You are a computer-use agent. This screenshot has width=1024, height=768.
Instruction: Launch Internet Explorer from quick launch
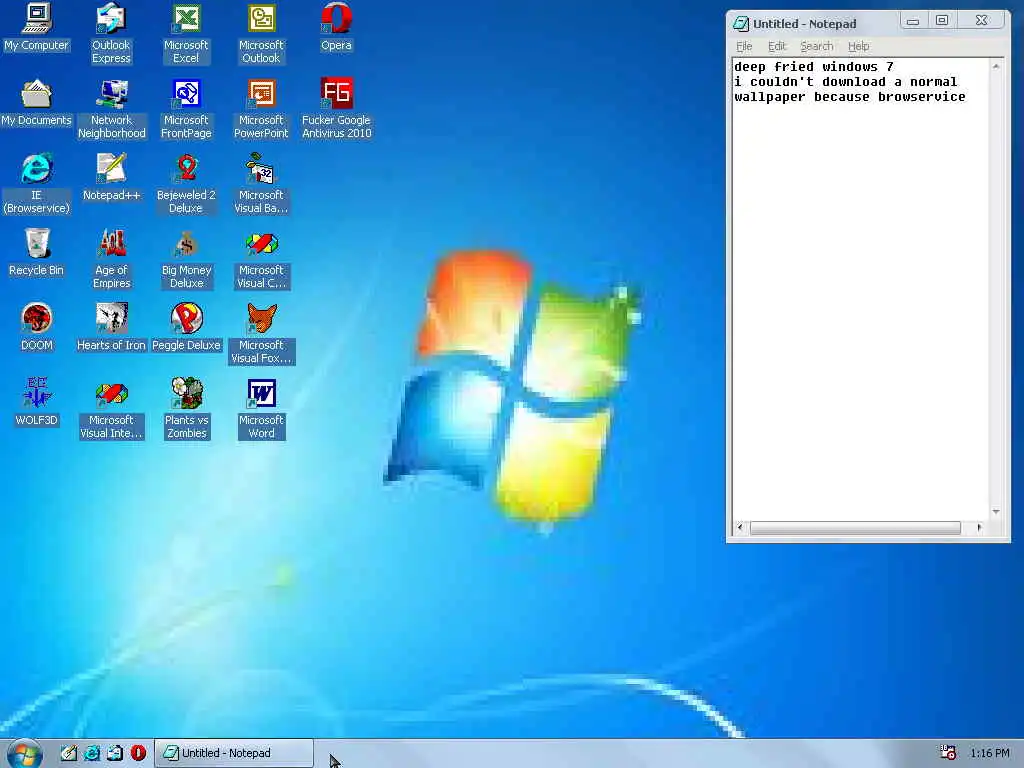(x=92, y=753)
